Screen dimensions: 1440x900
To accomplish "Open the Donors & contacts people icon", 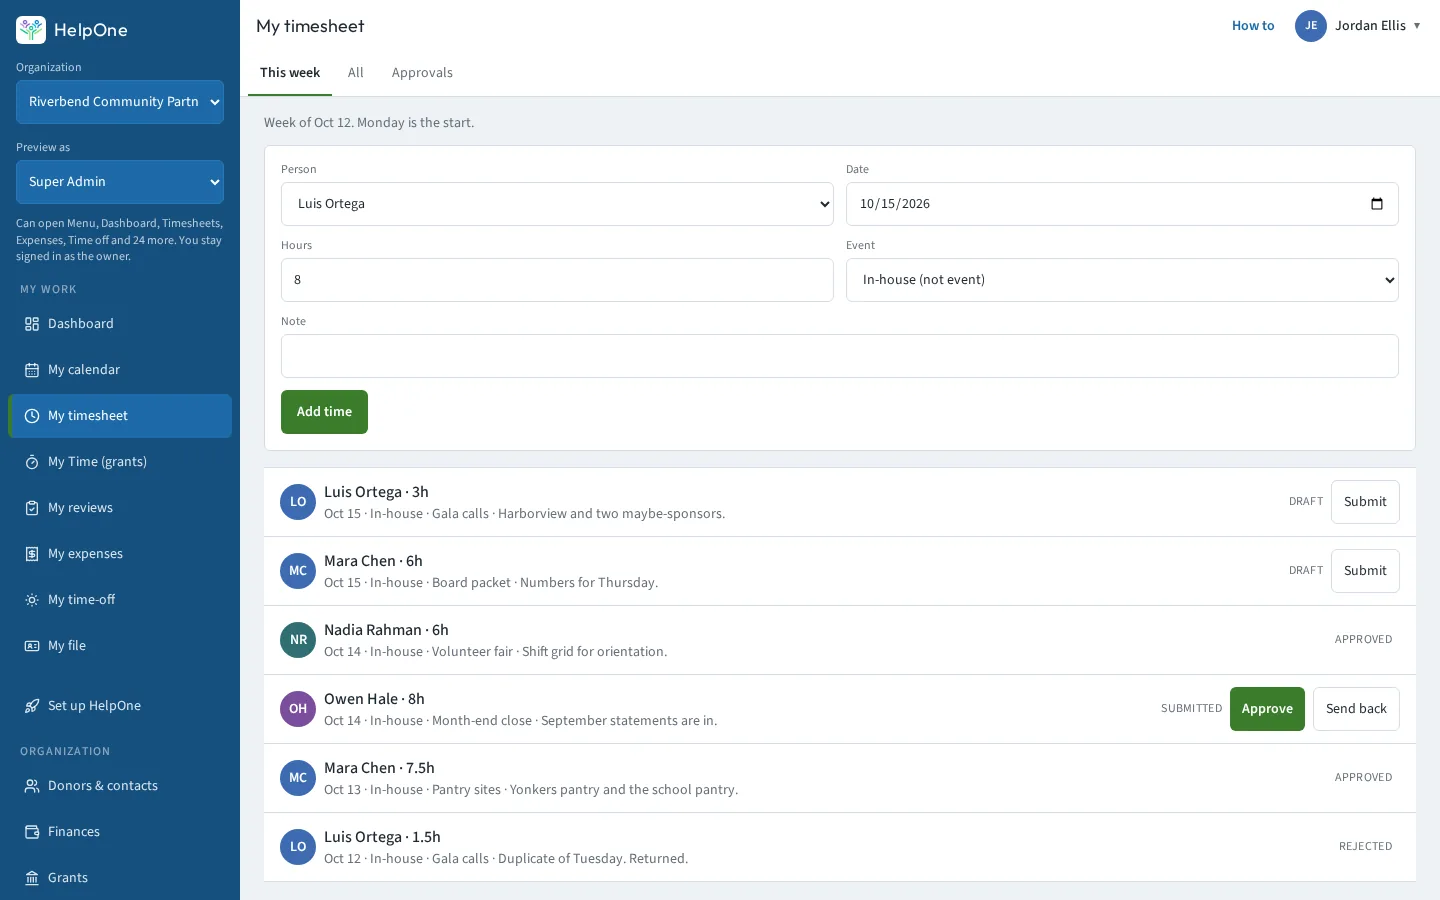I will coord(32,786).
